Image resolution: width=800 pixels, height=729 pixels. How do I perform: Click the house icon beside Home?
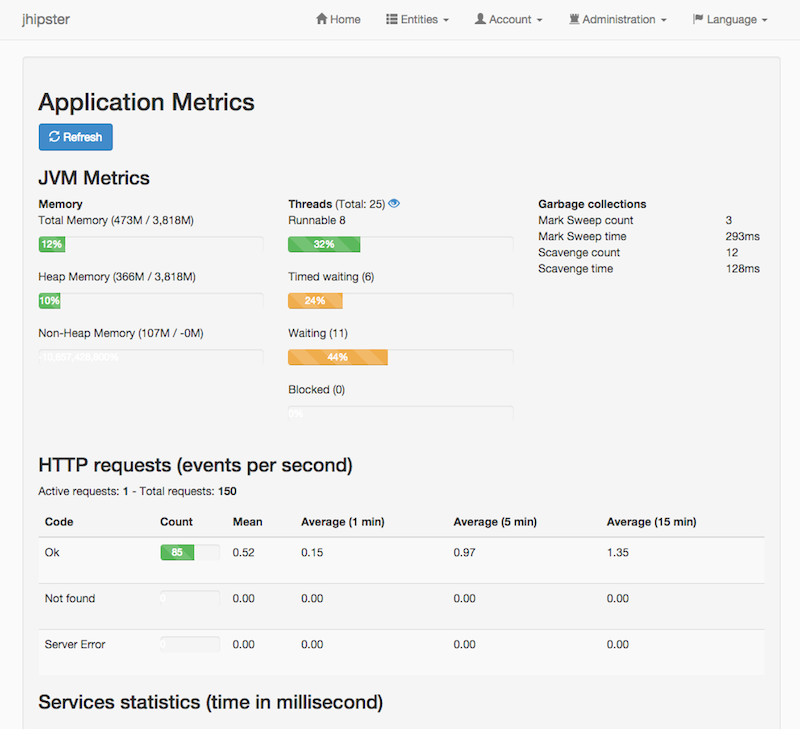(322, 19)
